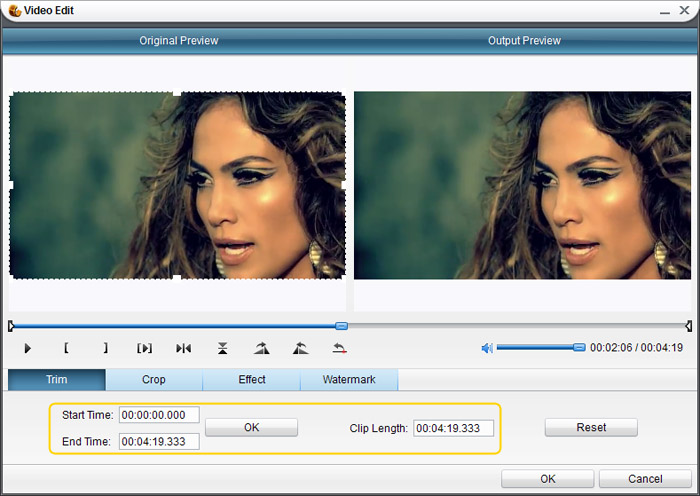Click OK next to the trim times
The image size is (700, 496).
(251, 427)
